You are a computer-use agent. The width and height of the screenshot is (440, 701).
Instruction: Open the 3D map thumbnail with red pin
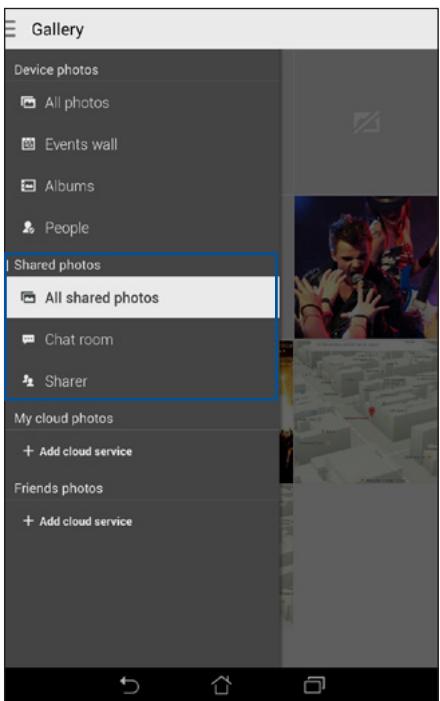click(x=366, y=411)
